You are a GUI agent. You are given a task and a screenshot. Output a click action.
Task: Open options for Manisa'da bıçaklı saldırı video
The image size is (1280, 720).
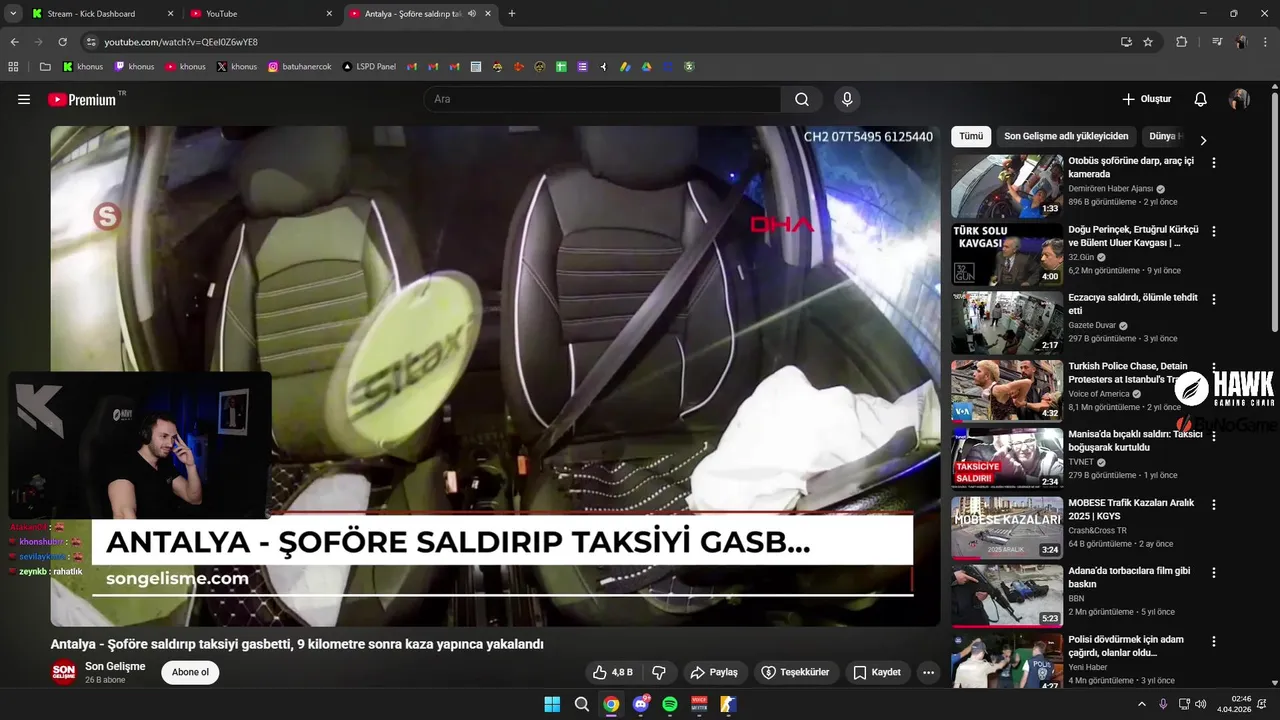[x=1214, y=436]
